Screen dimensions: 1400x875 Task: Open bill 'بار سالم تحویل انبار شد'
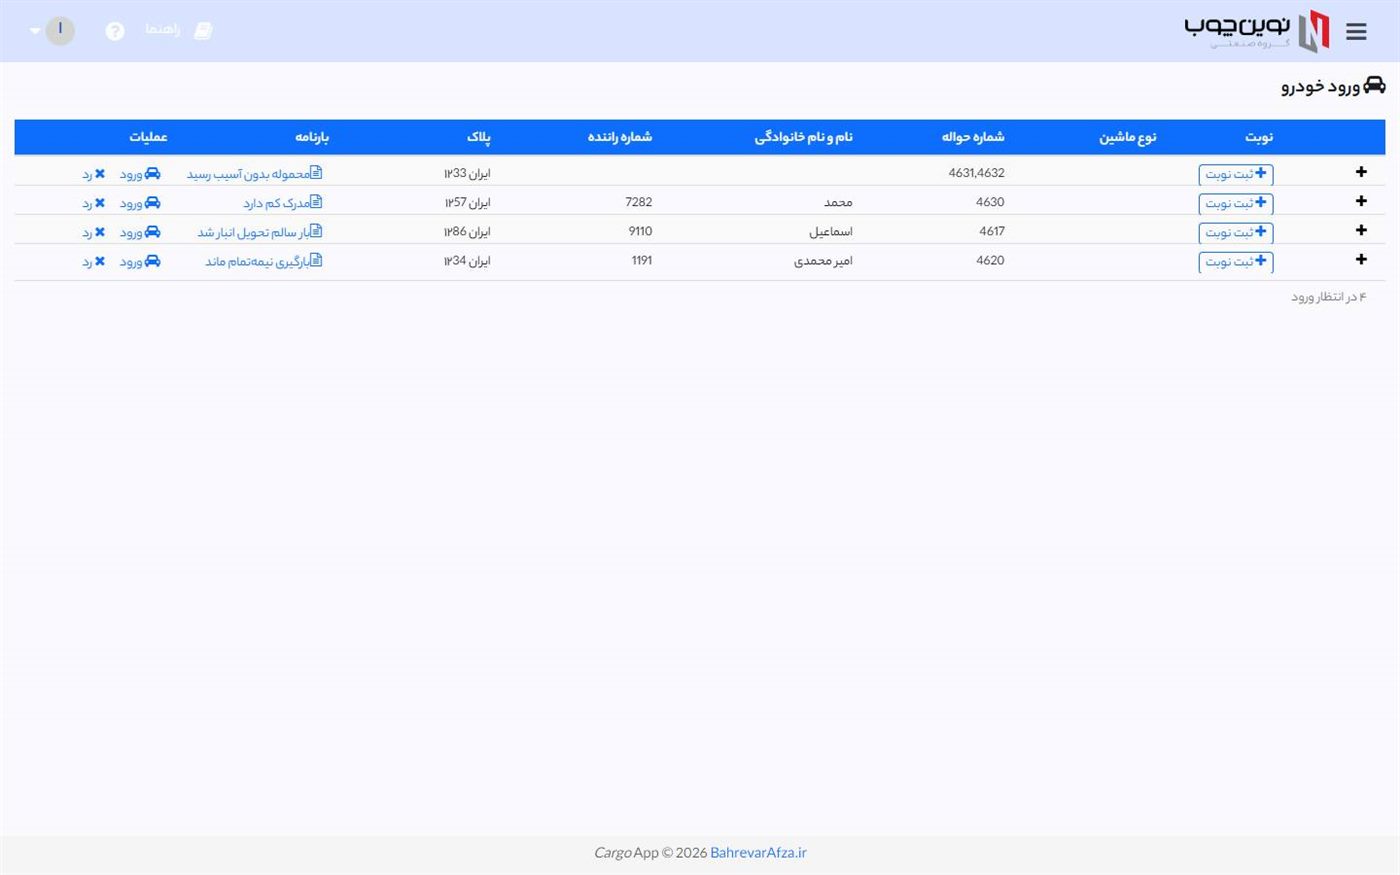coord(260,232)
